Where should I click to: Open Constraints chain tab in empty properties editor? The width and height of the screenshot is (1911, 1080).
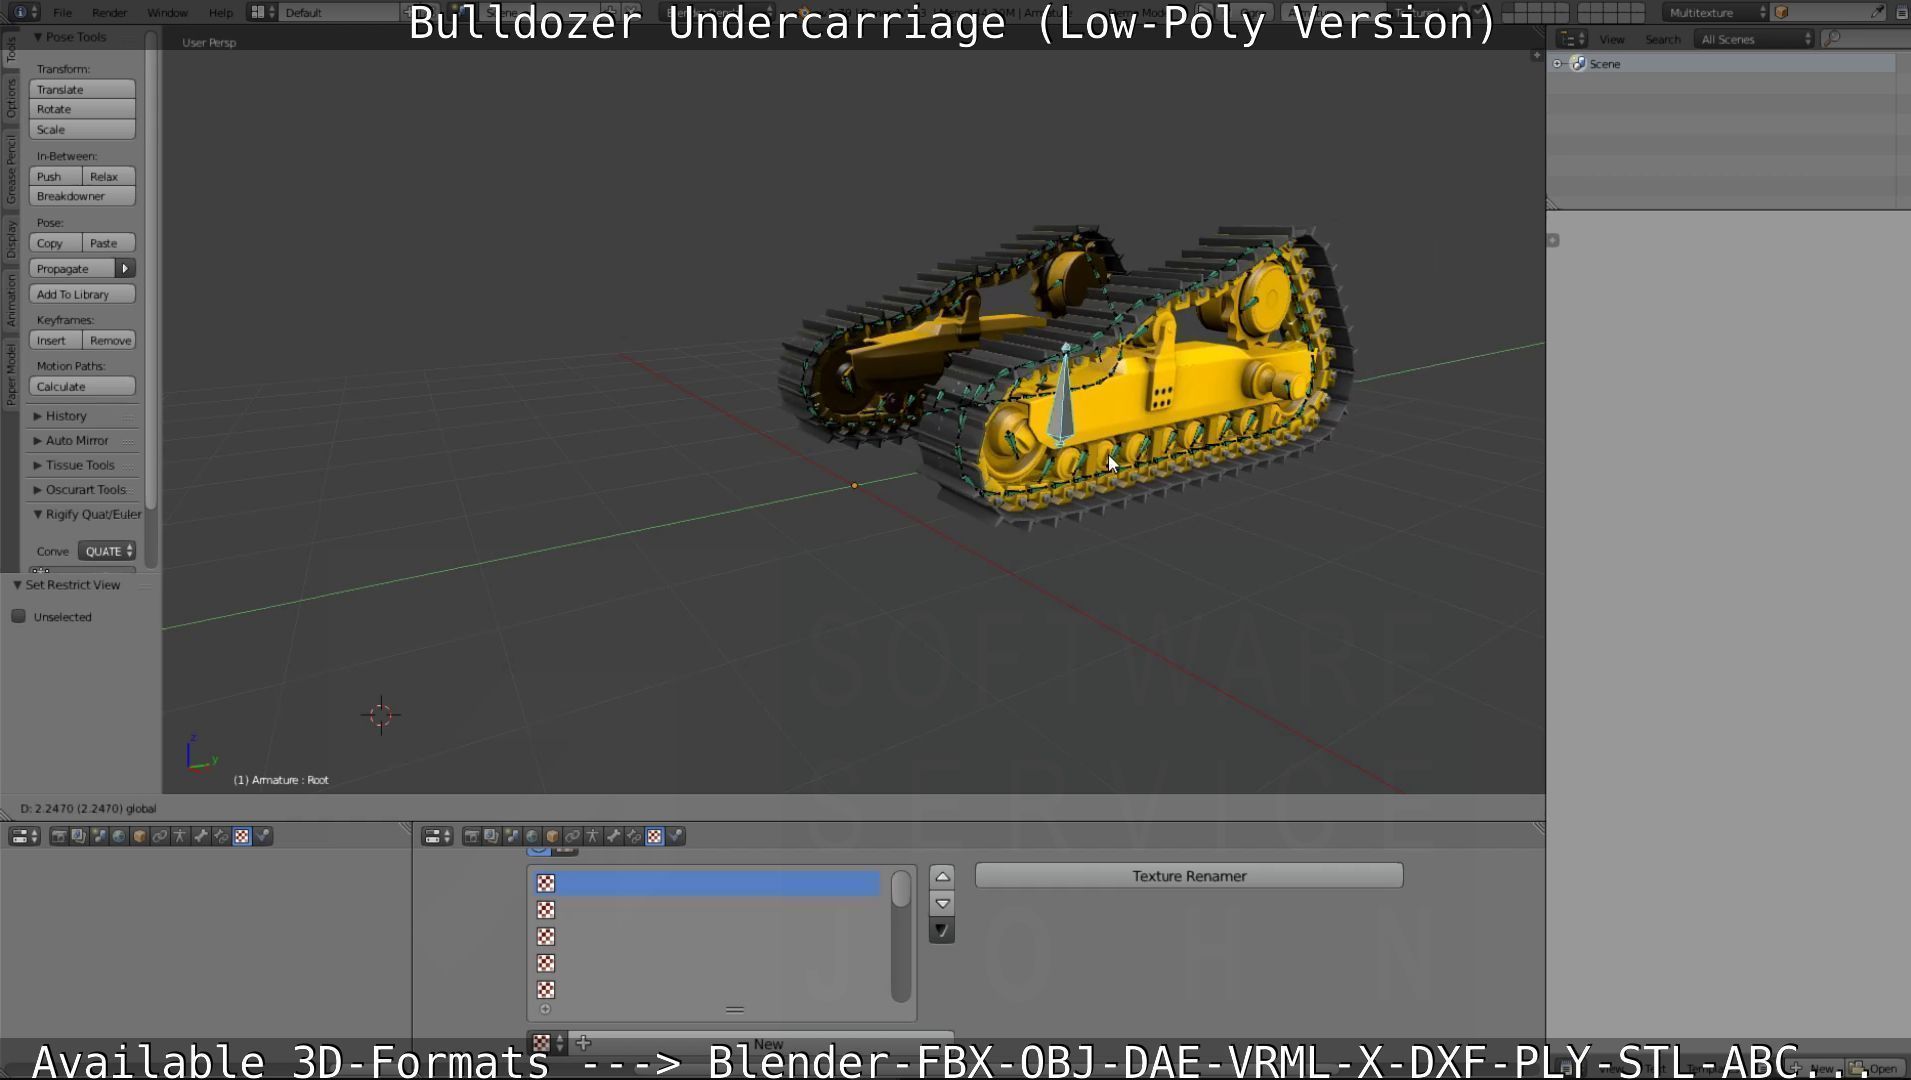160,836
